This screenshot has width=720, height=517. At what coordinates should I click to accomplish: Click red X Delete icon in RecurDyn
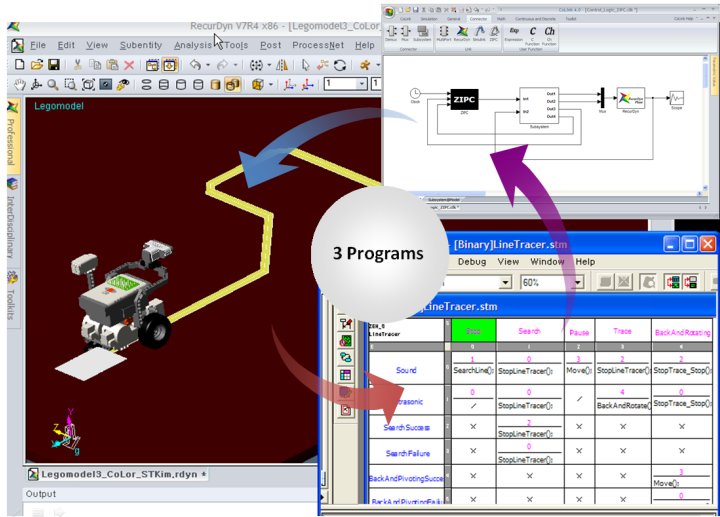pos(129,65)
